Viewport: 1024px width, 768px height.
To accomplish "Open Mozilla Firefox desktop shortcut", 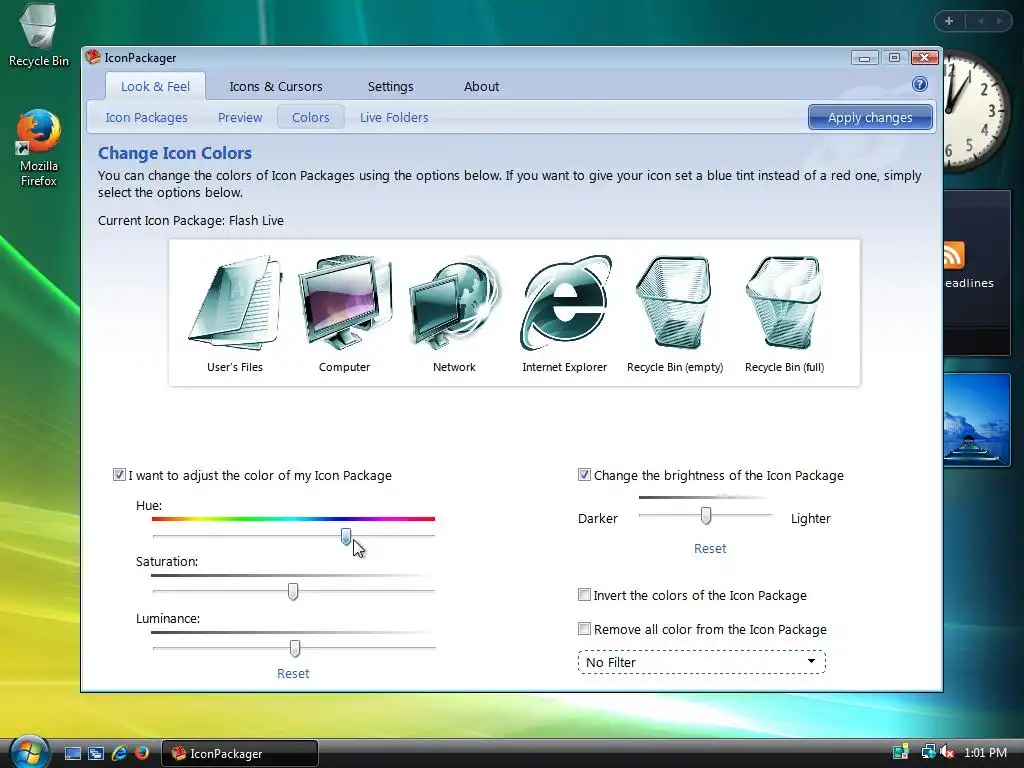I will [38, 148].
